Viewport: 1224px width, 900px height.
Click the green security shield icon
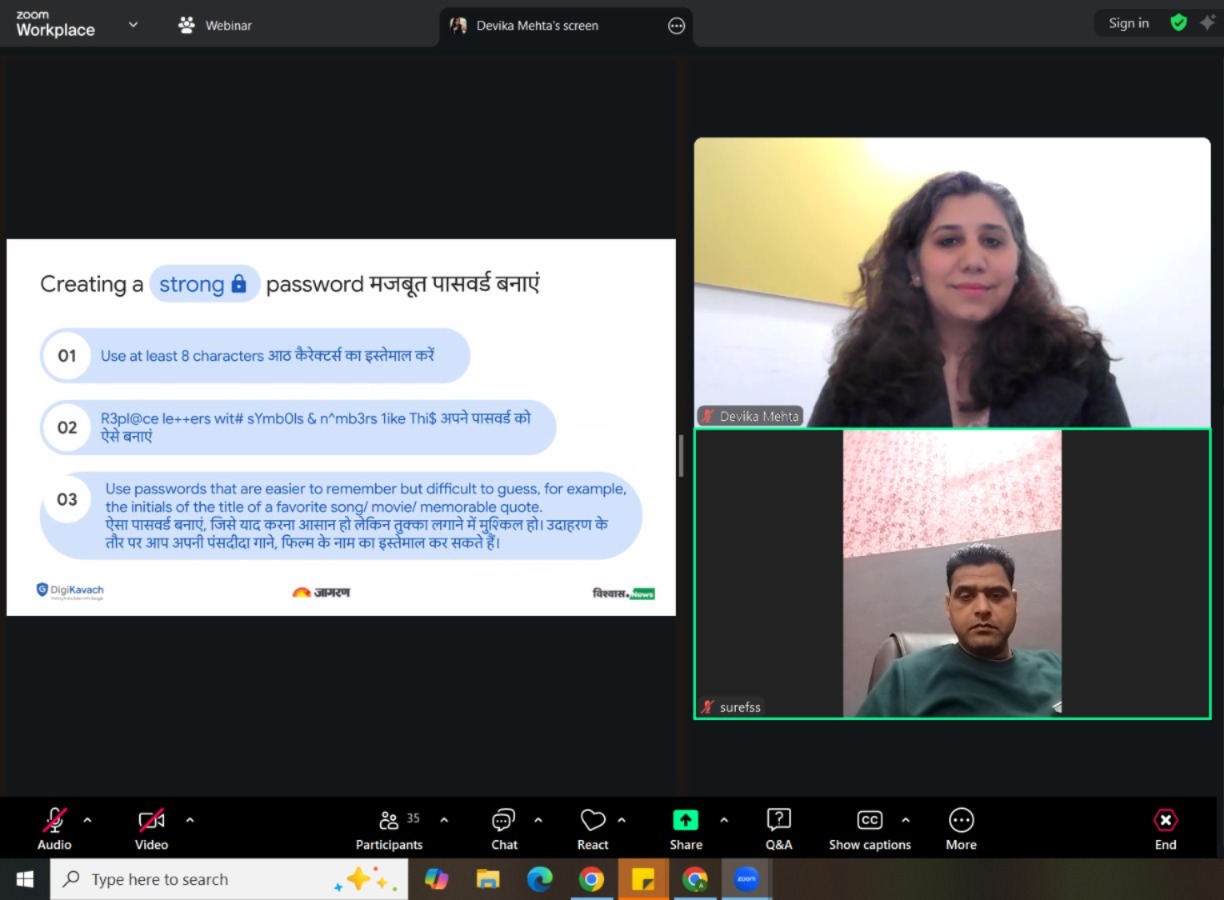(1179, 23)
